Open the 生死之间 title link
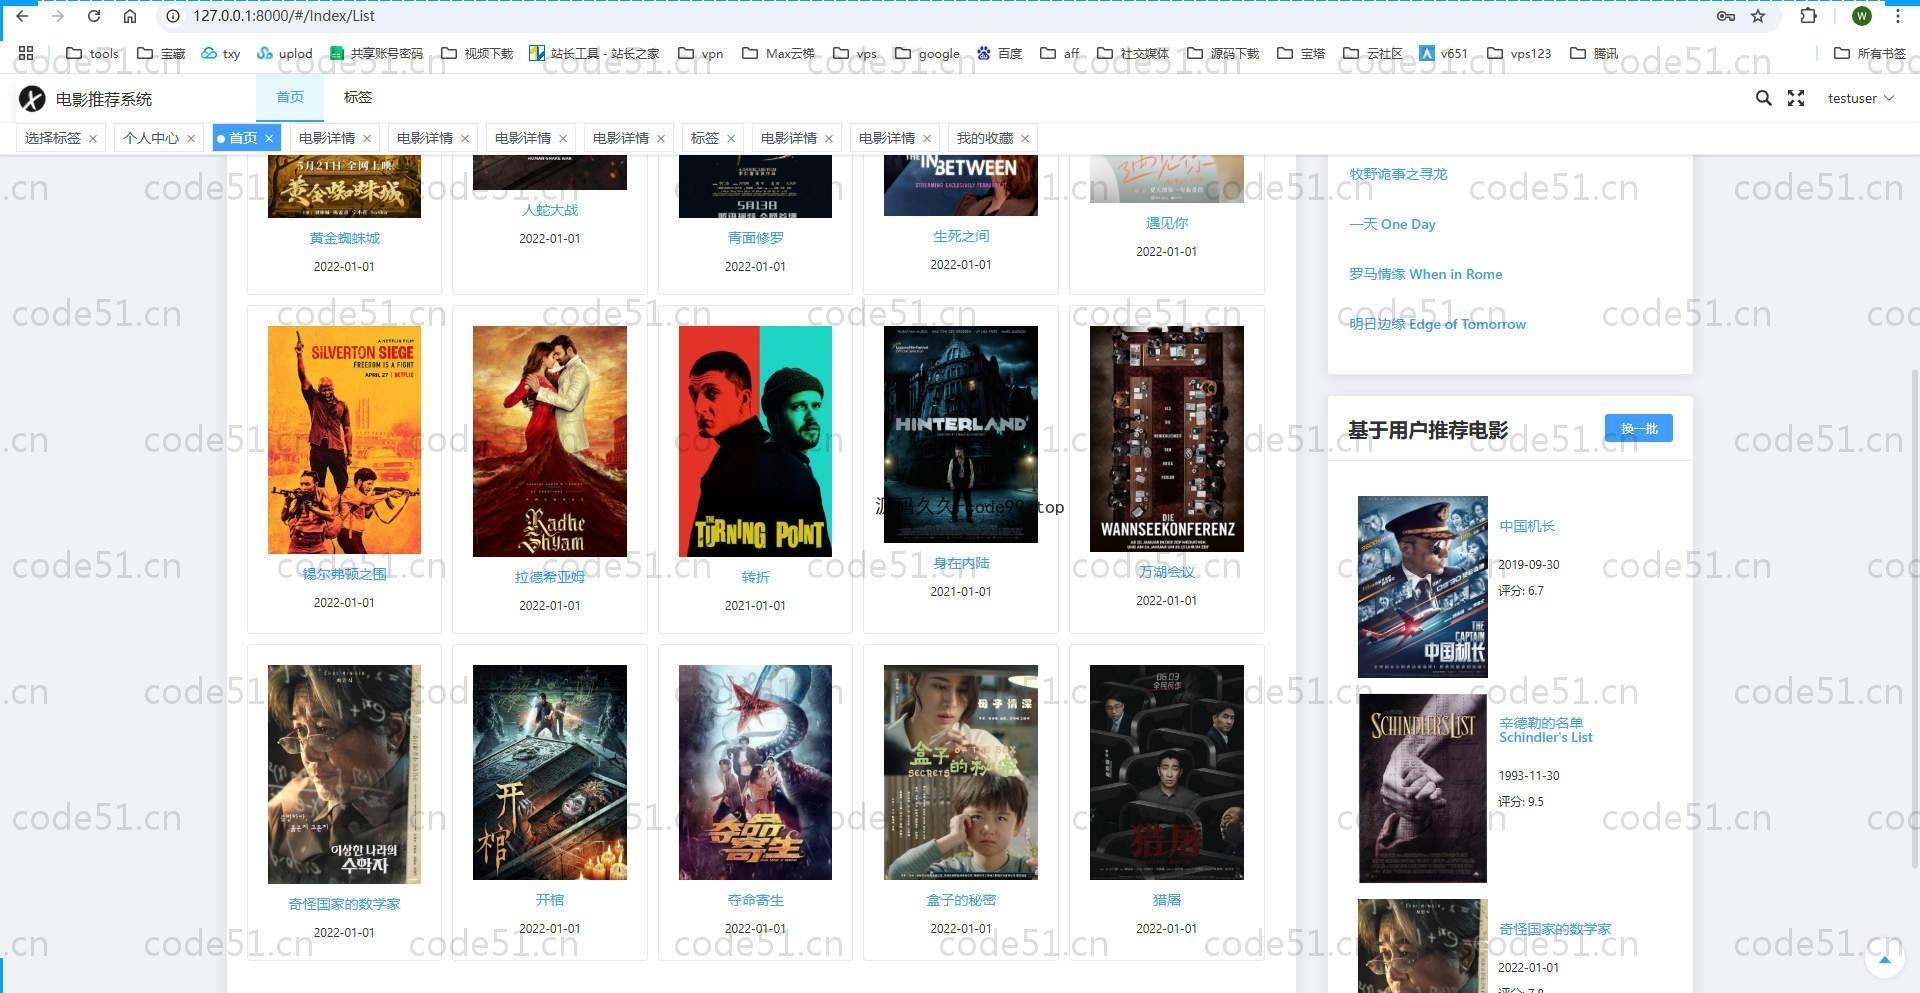The height and width of the screenshot is (993, 1920). click(x=961, y=236)
